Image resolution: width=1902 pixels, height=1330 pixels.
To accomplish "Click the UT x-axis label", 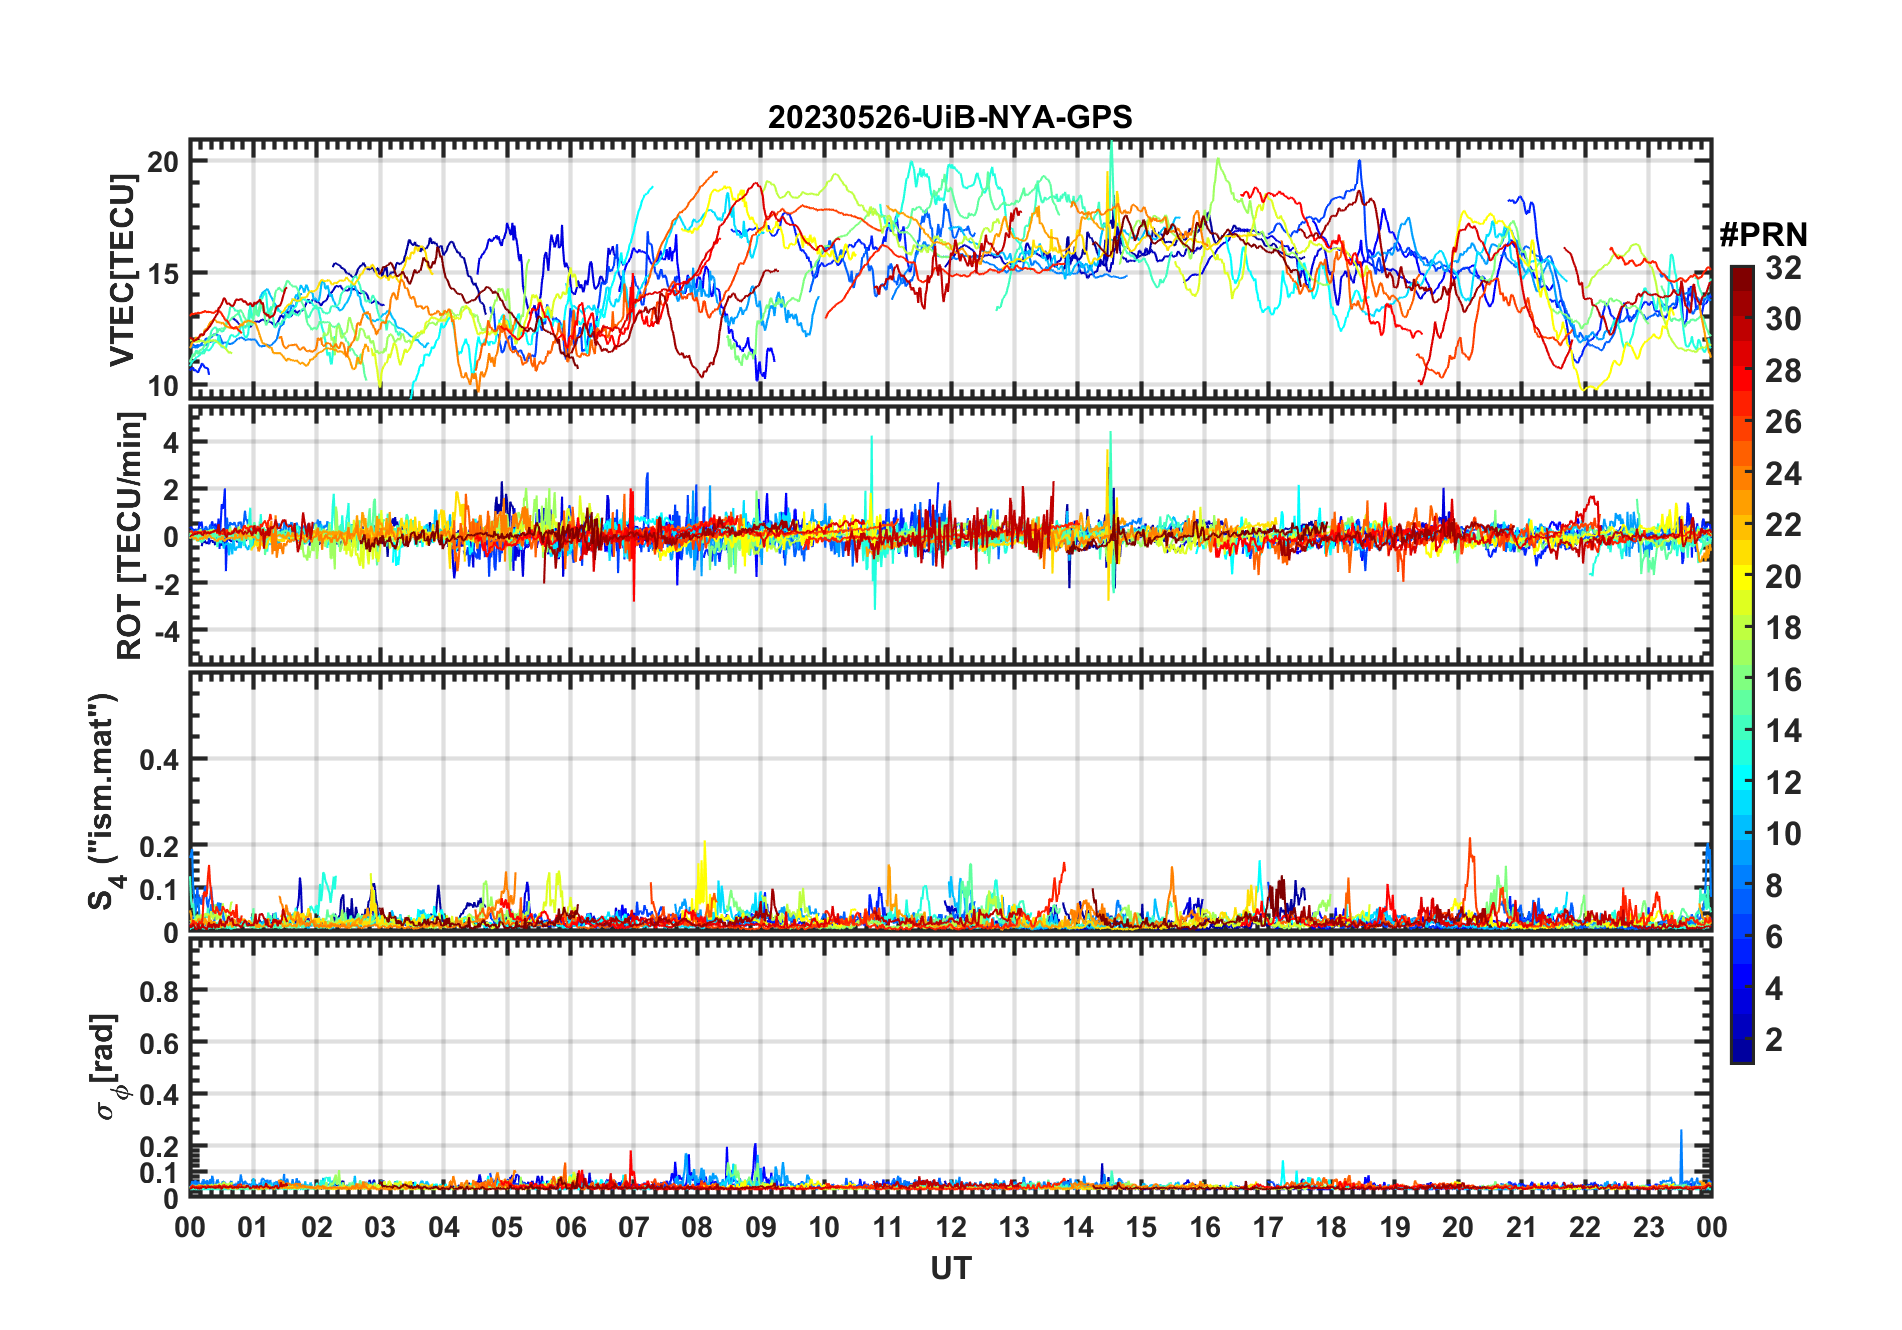I will [950, 1269].
